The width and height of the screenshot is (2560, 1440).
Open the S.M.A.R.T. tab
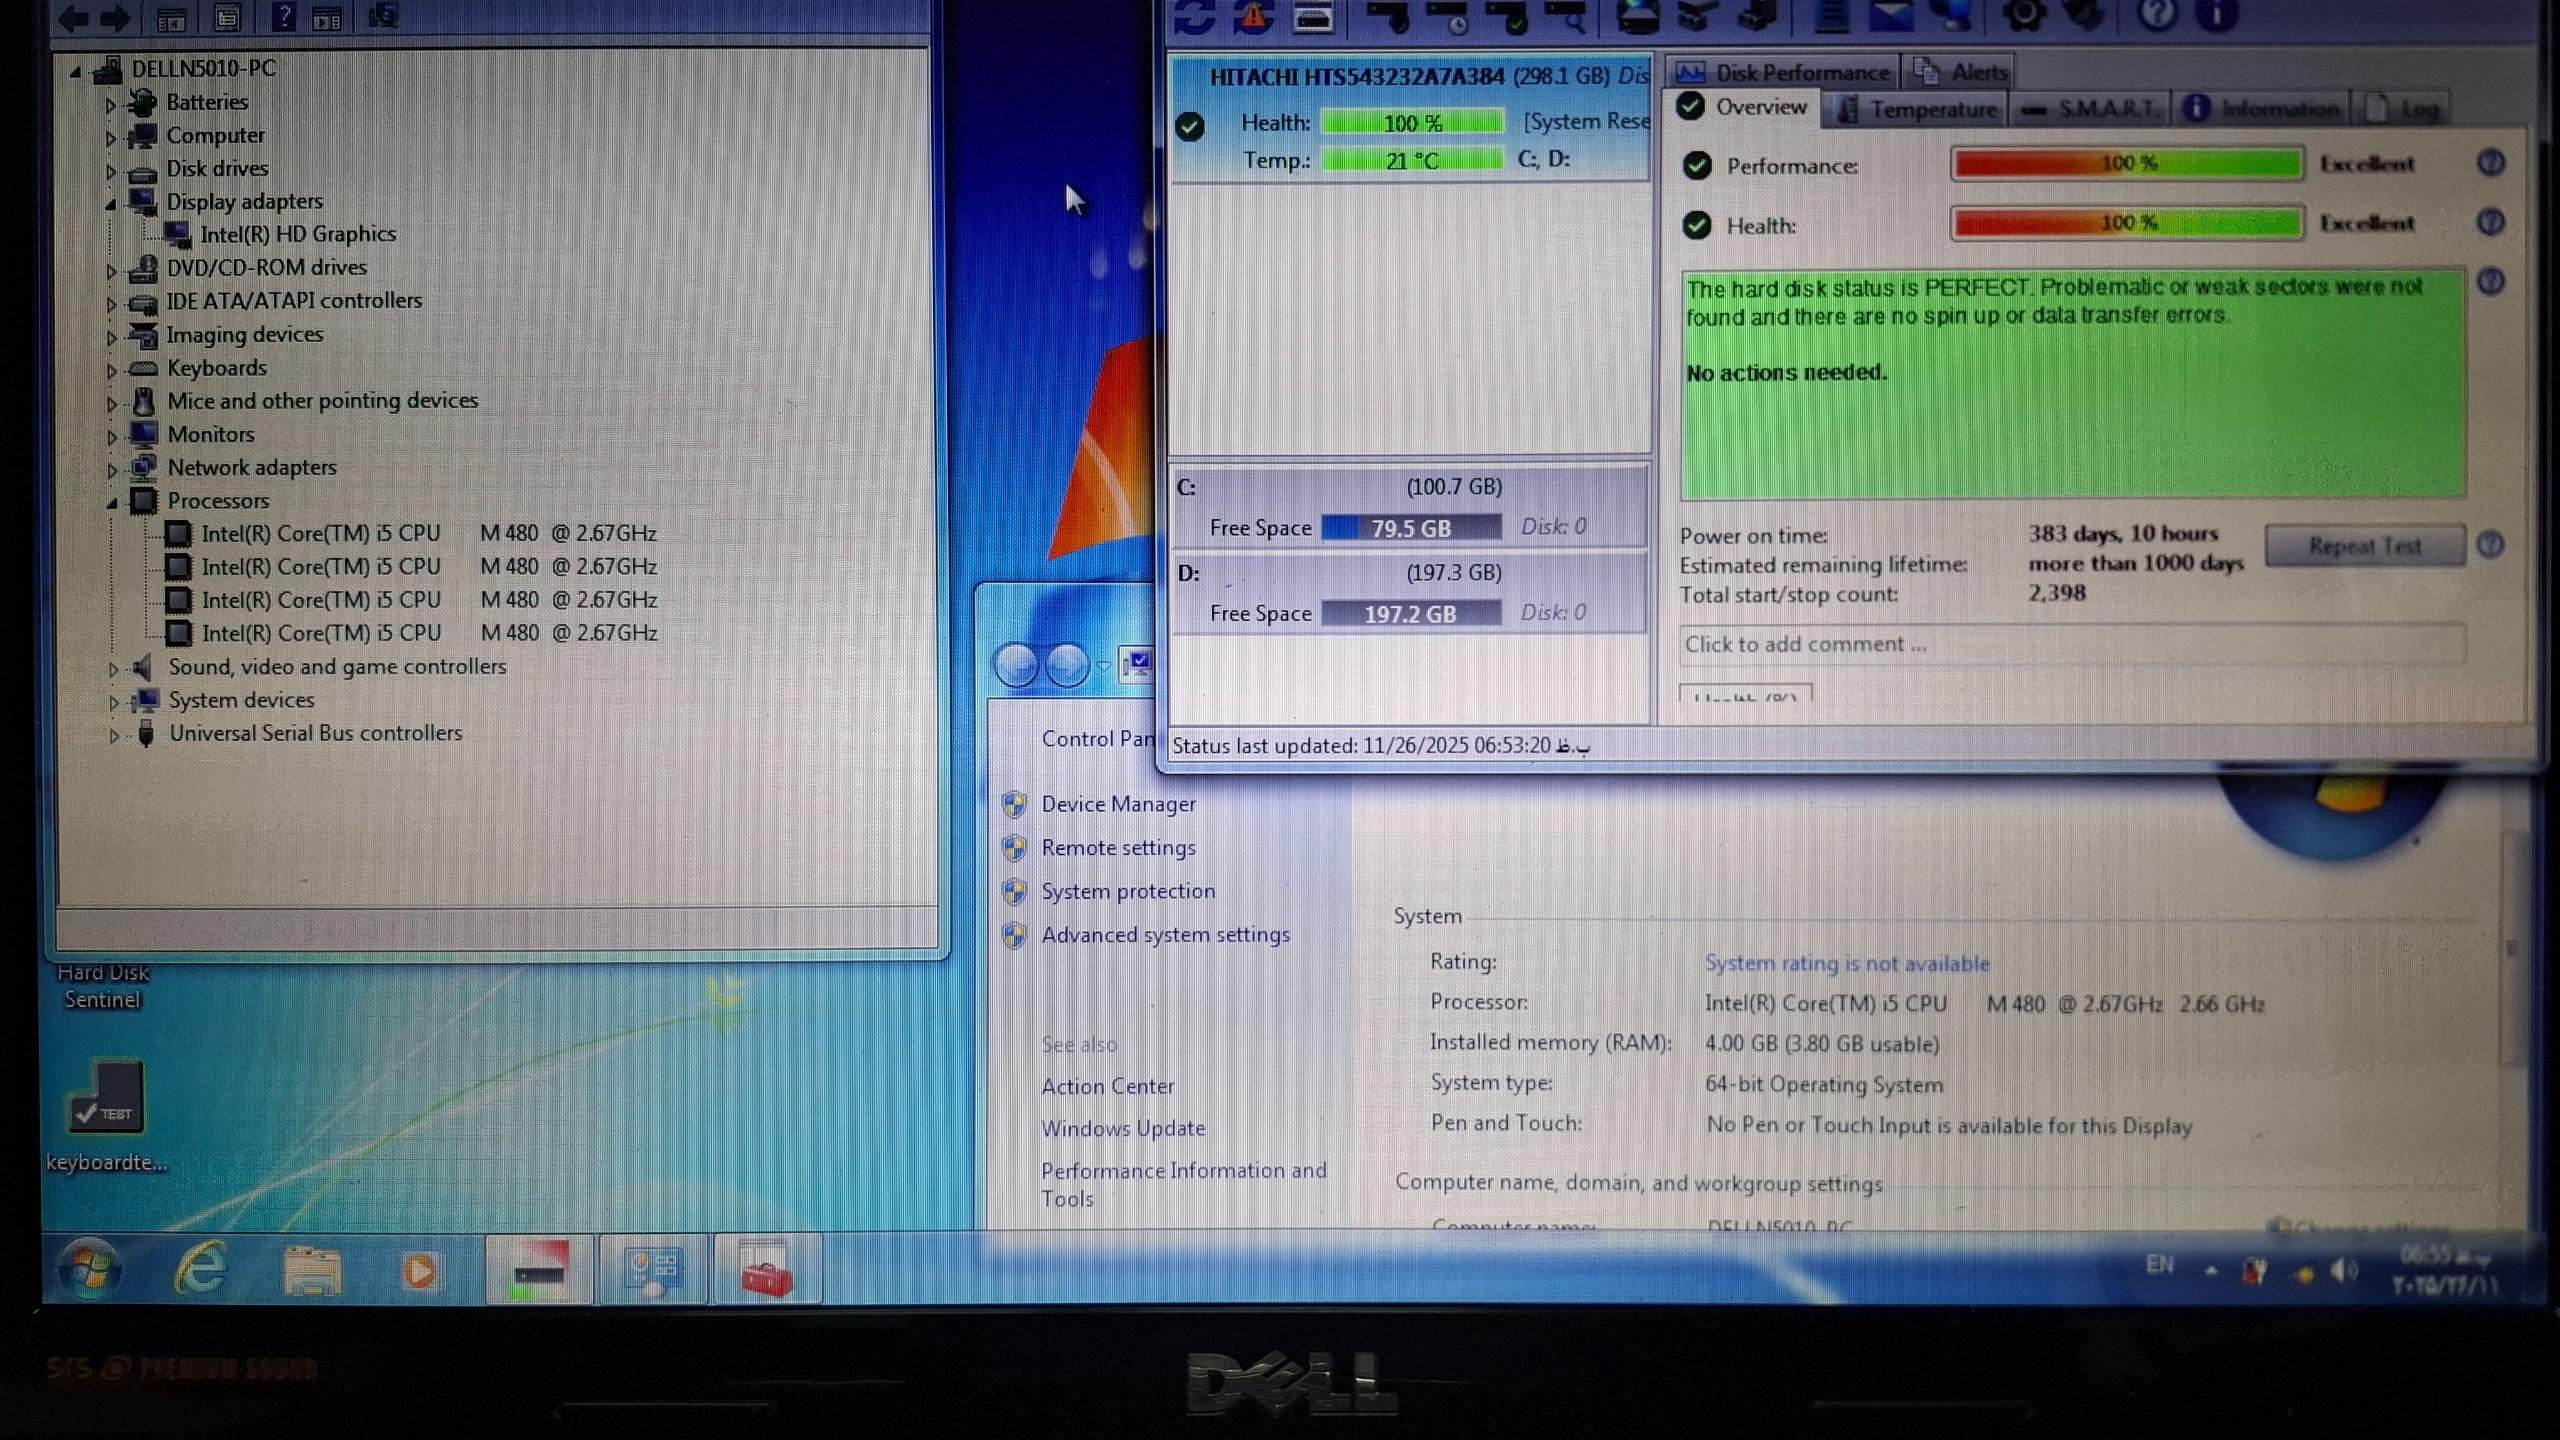2090,109
